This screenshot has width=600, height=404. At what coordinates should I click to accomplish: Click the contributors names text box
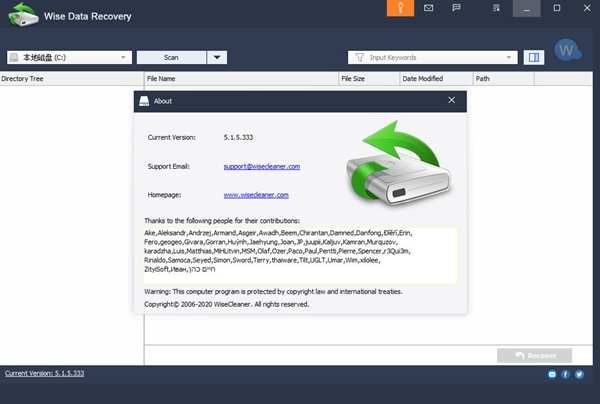[300, 256]
